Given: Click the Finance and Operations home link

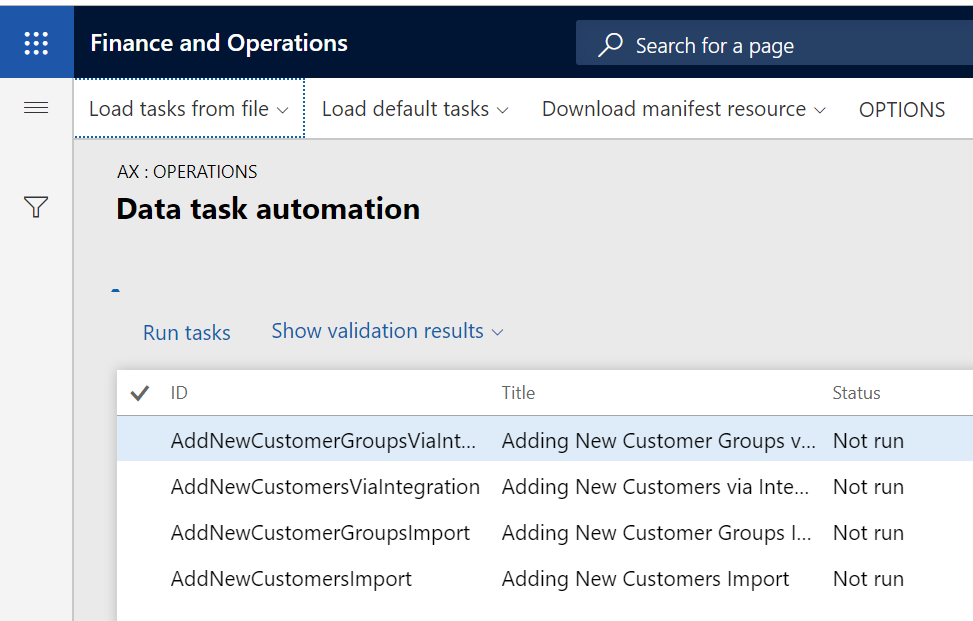Looking at the screenshot, I should [x=218, y=43].
